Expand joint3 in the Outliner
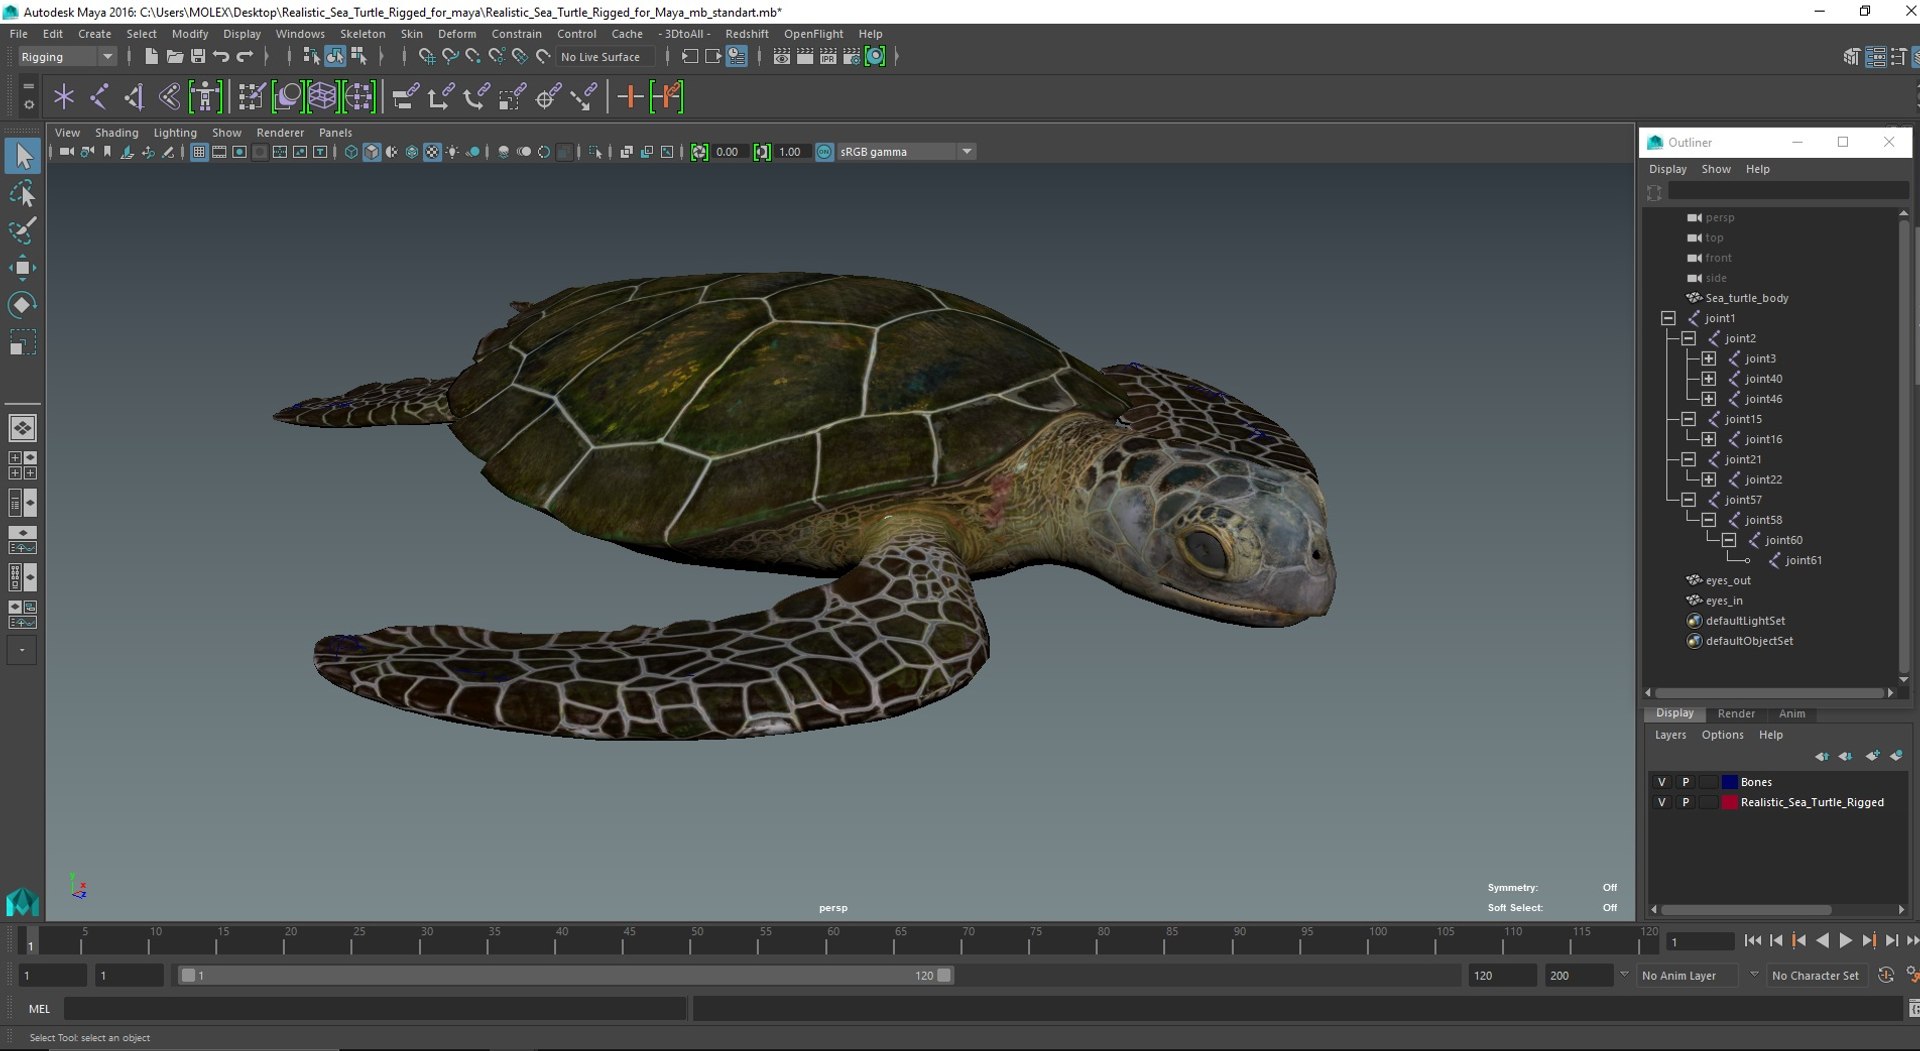Screen dimensions: 1920x1051 coord(1708,358)
